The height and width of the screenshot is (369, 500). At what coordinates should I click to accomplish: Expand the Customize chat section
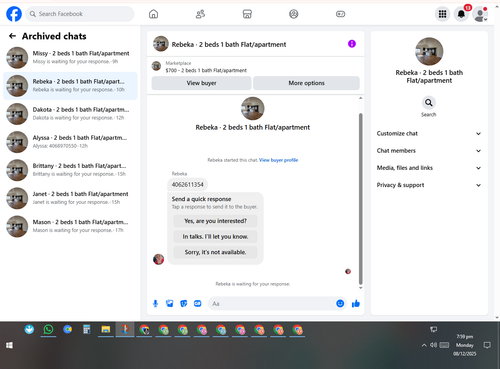click(429, 133)
